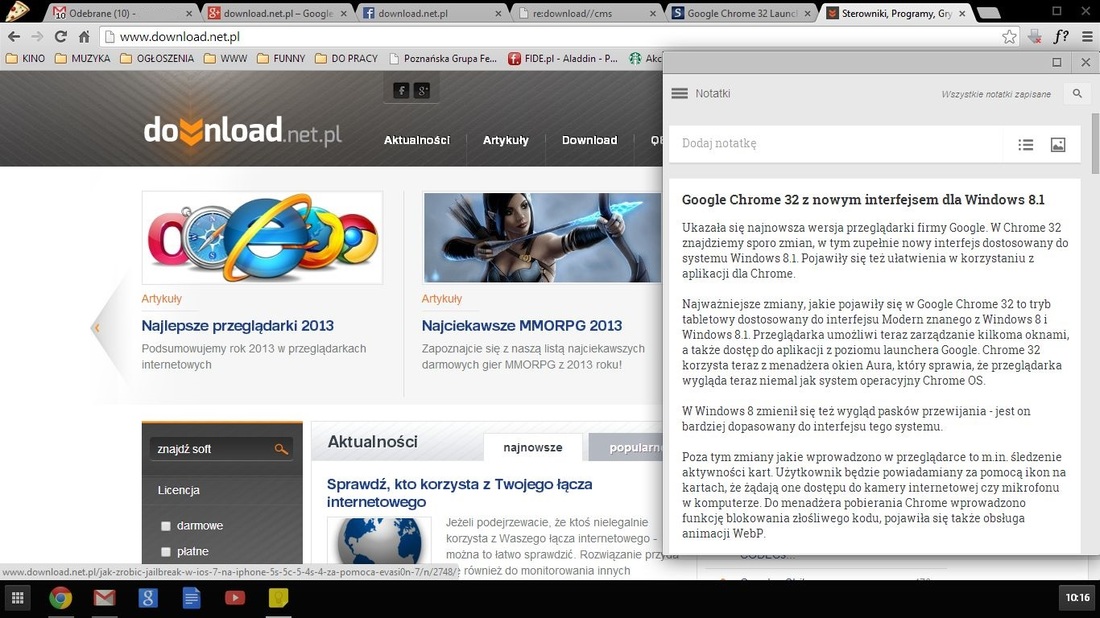Click the notes panel vertical scrollbar
The image size is (1100, 618).
click(1094, 143)
